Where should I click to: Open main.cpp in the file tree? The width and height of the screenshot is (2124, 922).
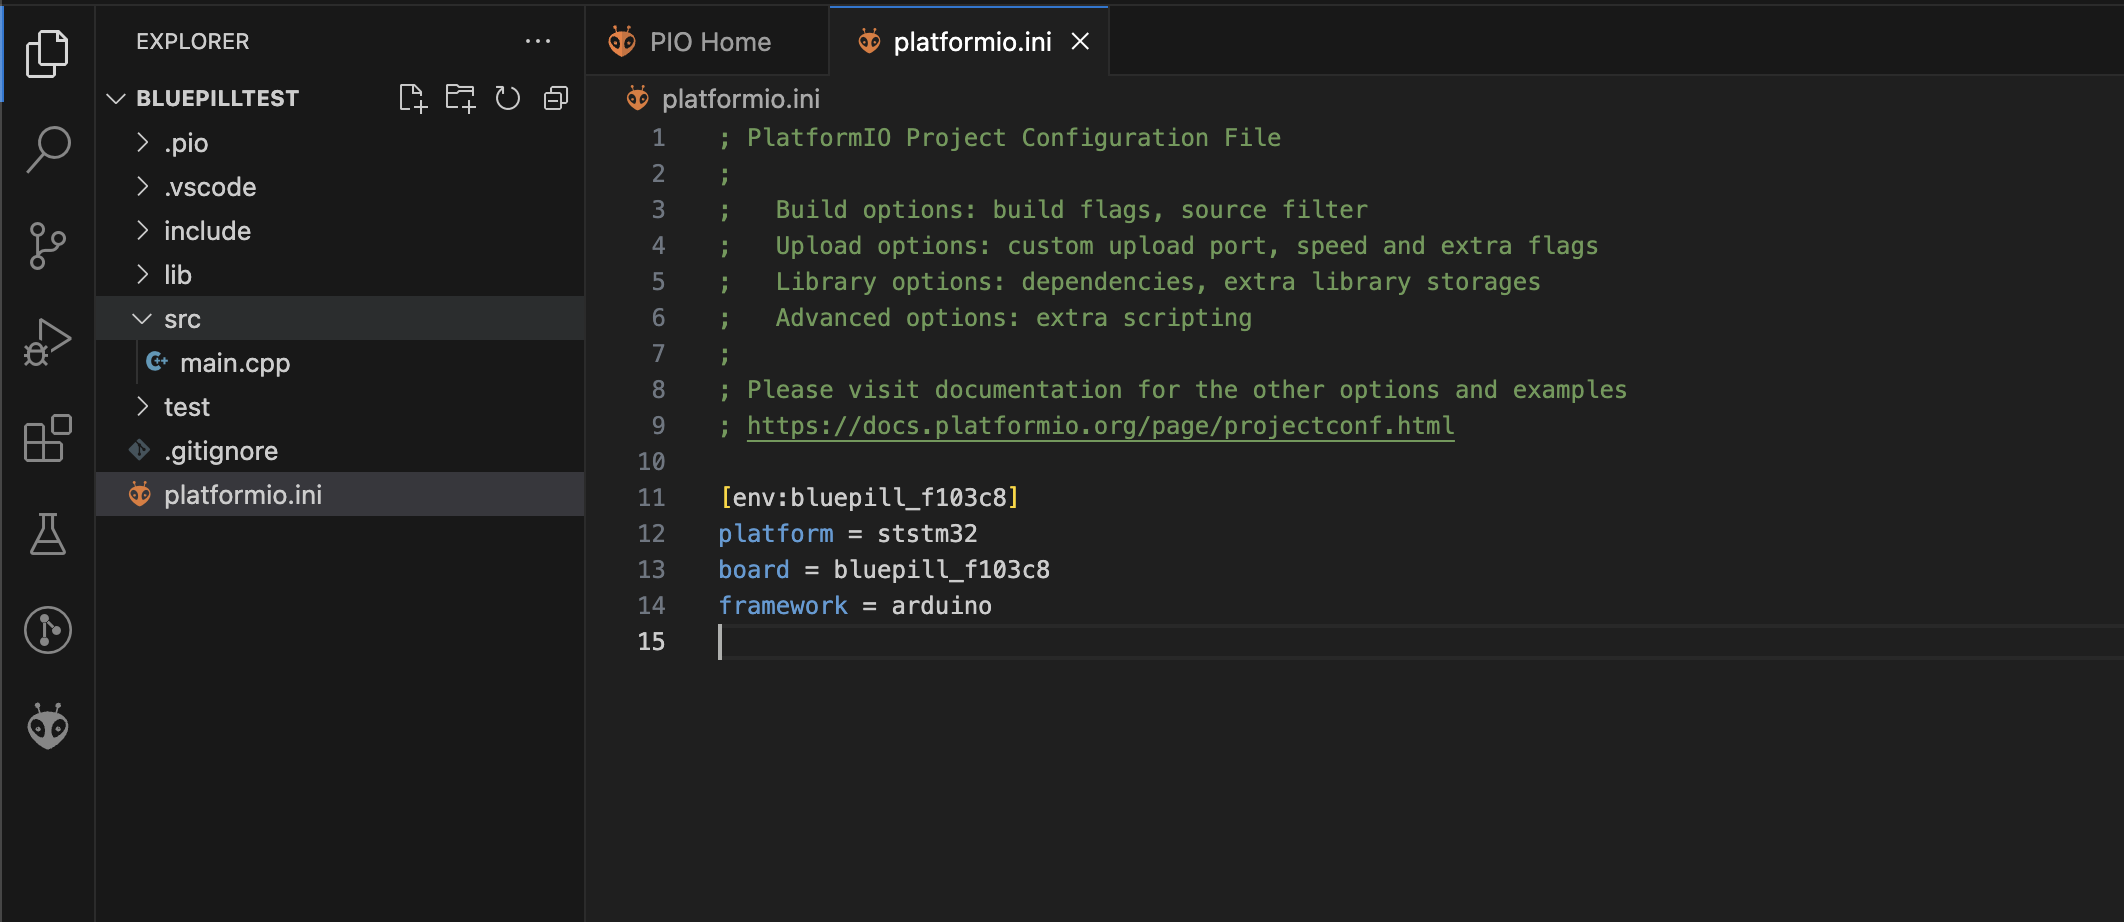coord(235,363)
